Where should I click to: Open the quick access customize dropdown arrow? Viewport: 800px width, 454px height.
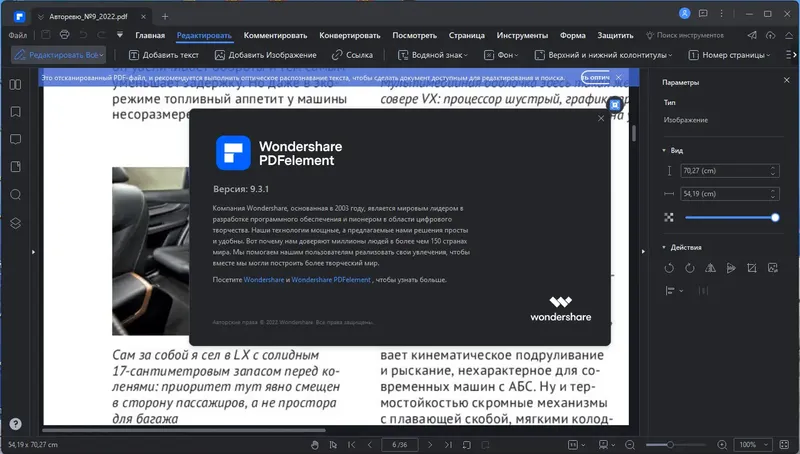pos(119,35)
